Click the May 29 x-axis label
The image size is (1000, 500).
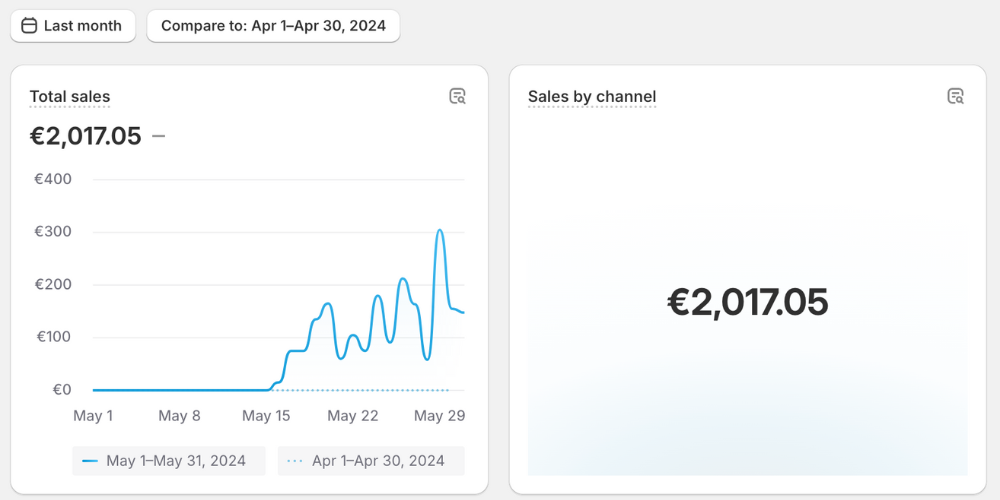pyautogui.click(x=439, y=416)
